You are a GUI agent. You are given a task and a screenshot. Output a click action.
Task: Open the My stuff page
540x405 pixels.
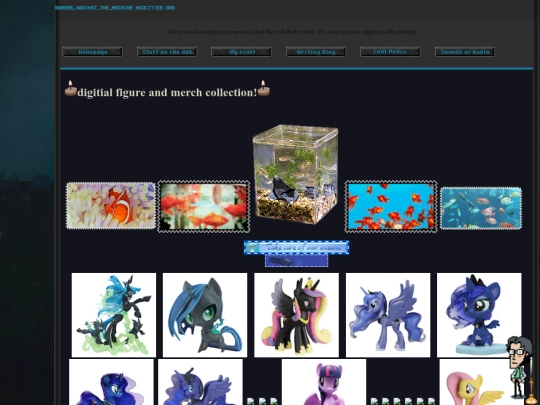(241, 52)
